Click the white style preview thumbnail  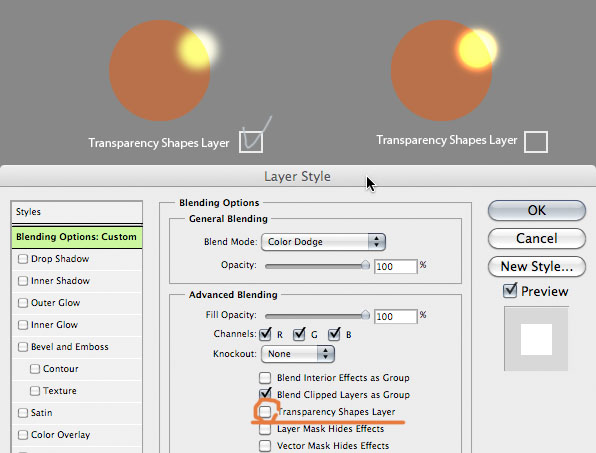click(536, 339)
